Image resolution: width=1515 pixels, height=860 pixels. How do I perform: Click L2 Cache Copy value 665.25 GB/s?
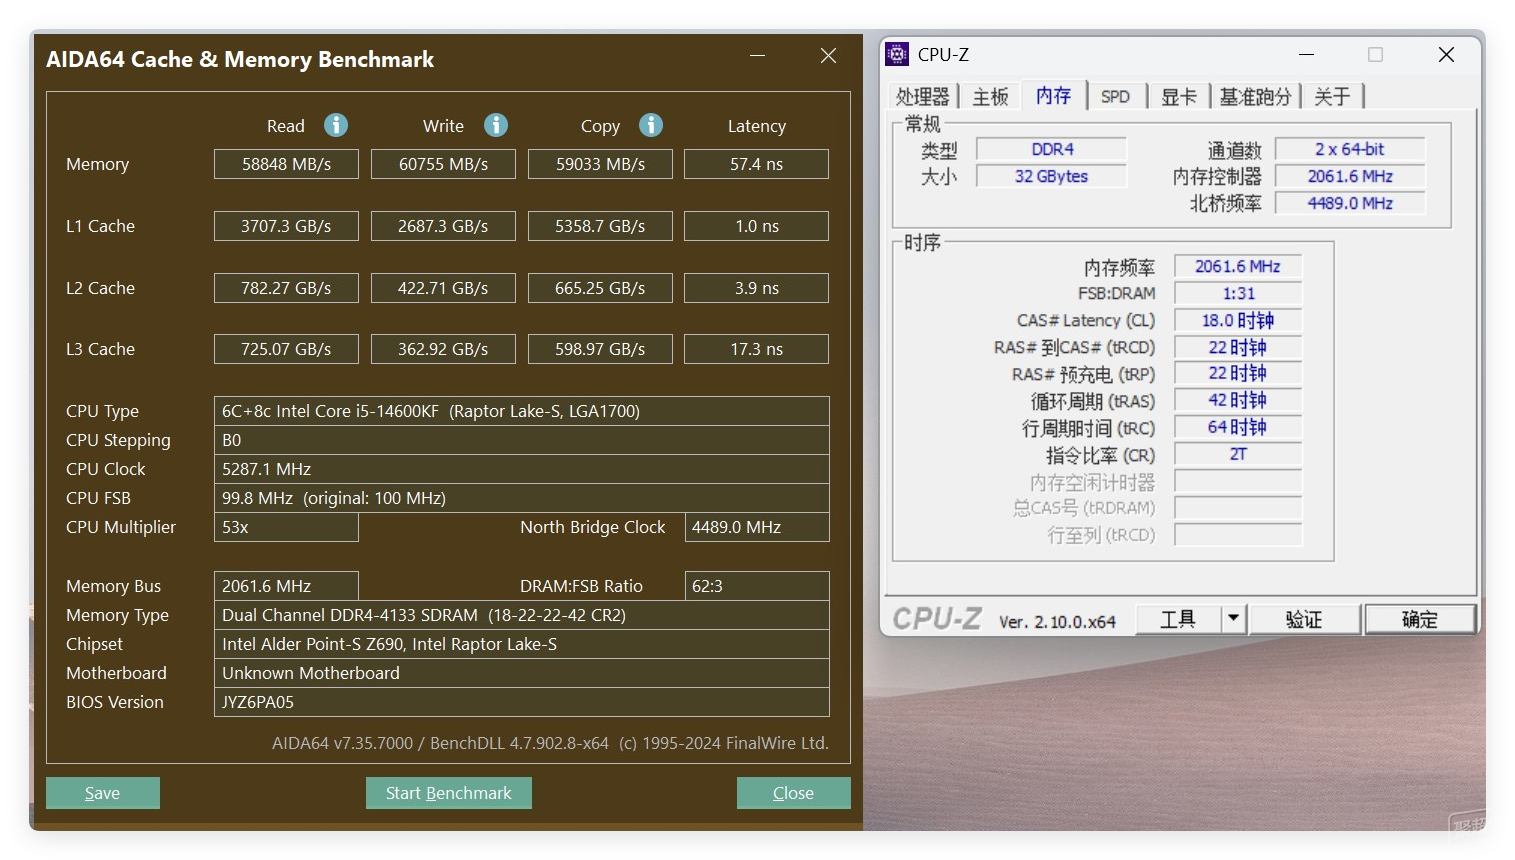[x=600, y=288]
